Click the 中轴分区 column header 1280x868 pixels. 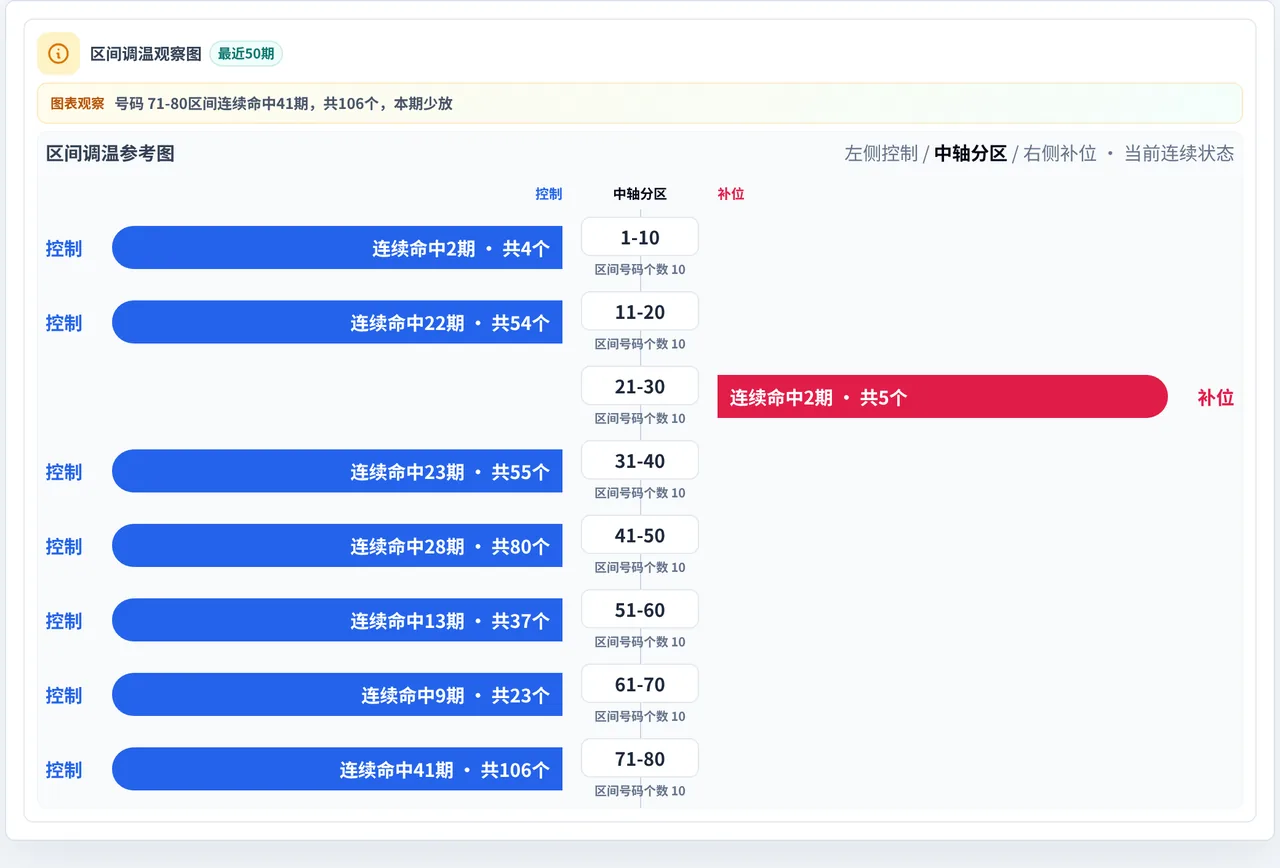[640, 194]
